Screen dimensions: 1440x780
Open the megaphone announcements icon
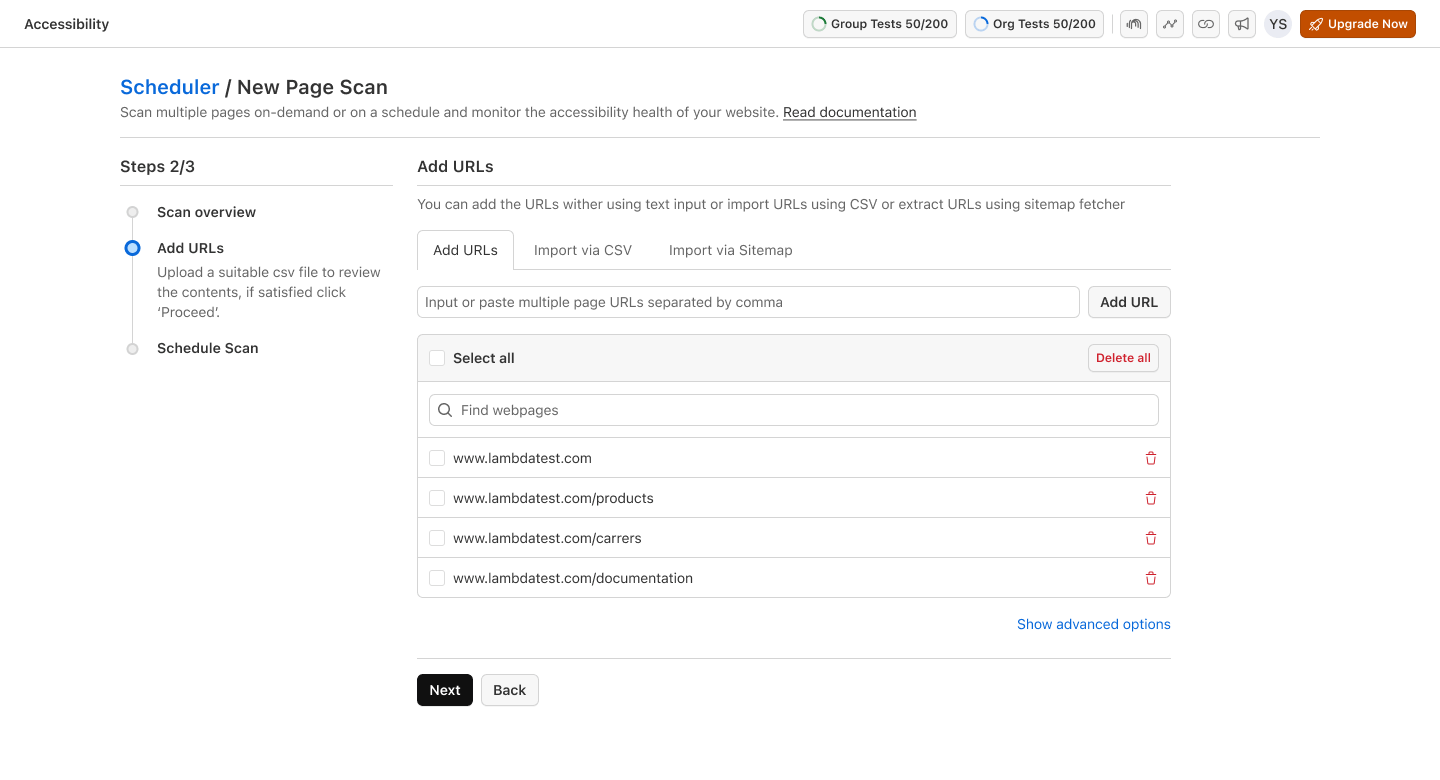click(x=1241, y=24)
